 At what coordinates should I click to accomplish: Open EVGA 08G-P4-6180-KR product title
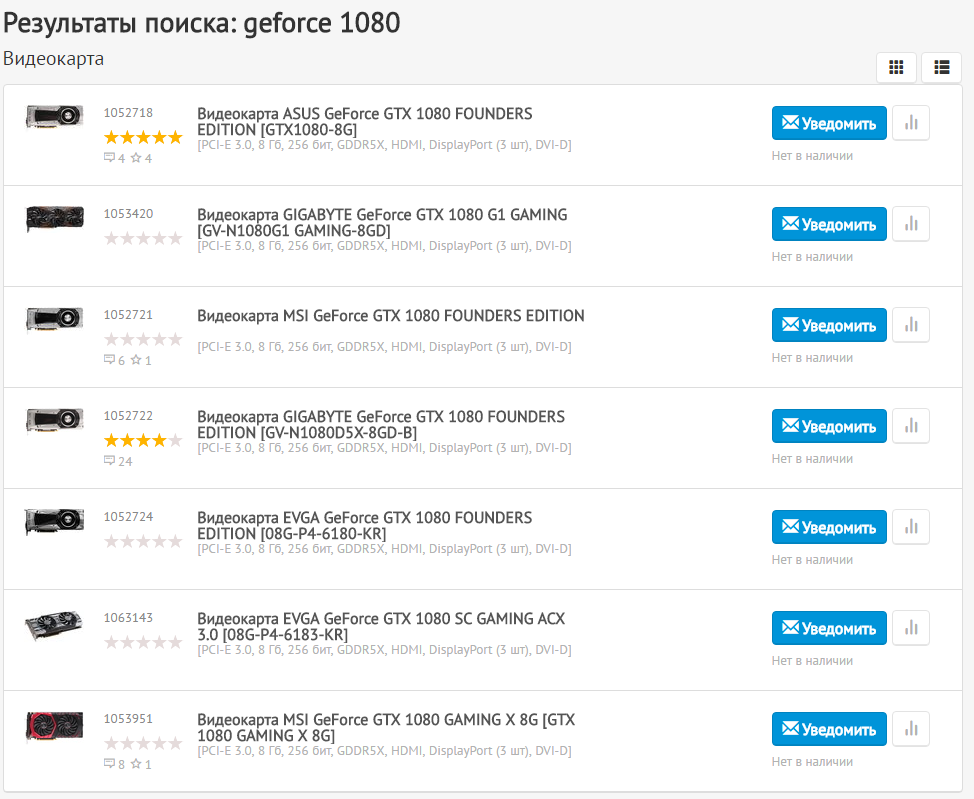coord(365,526)
